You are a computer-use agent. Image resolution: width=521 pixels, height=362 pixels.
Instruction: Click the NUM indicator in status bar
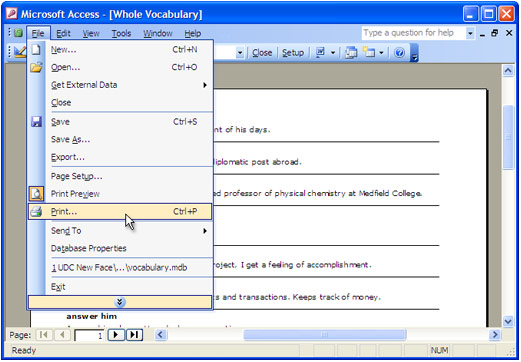coord(439,350)
